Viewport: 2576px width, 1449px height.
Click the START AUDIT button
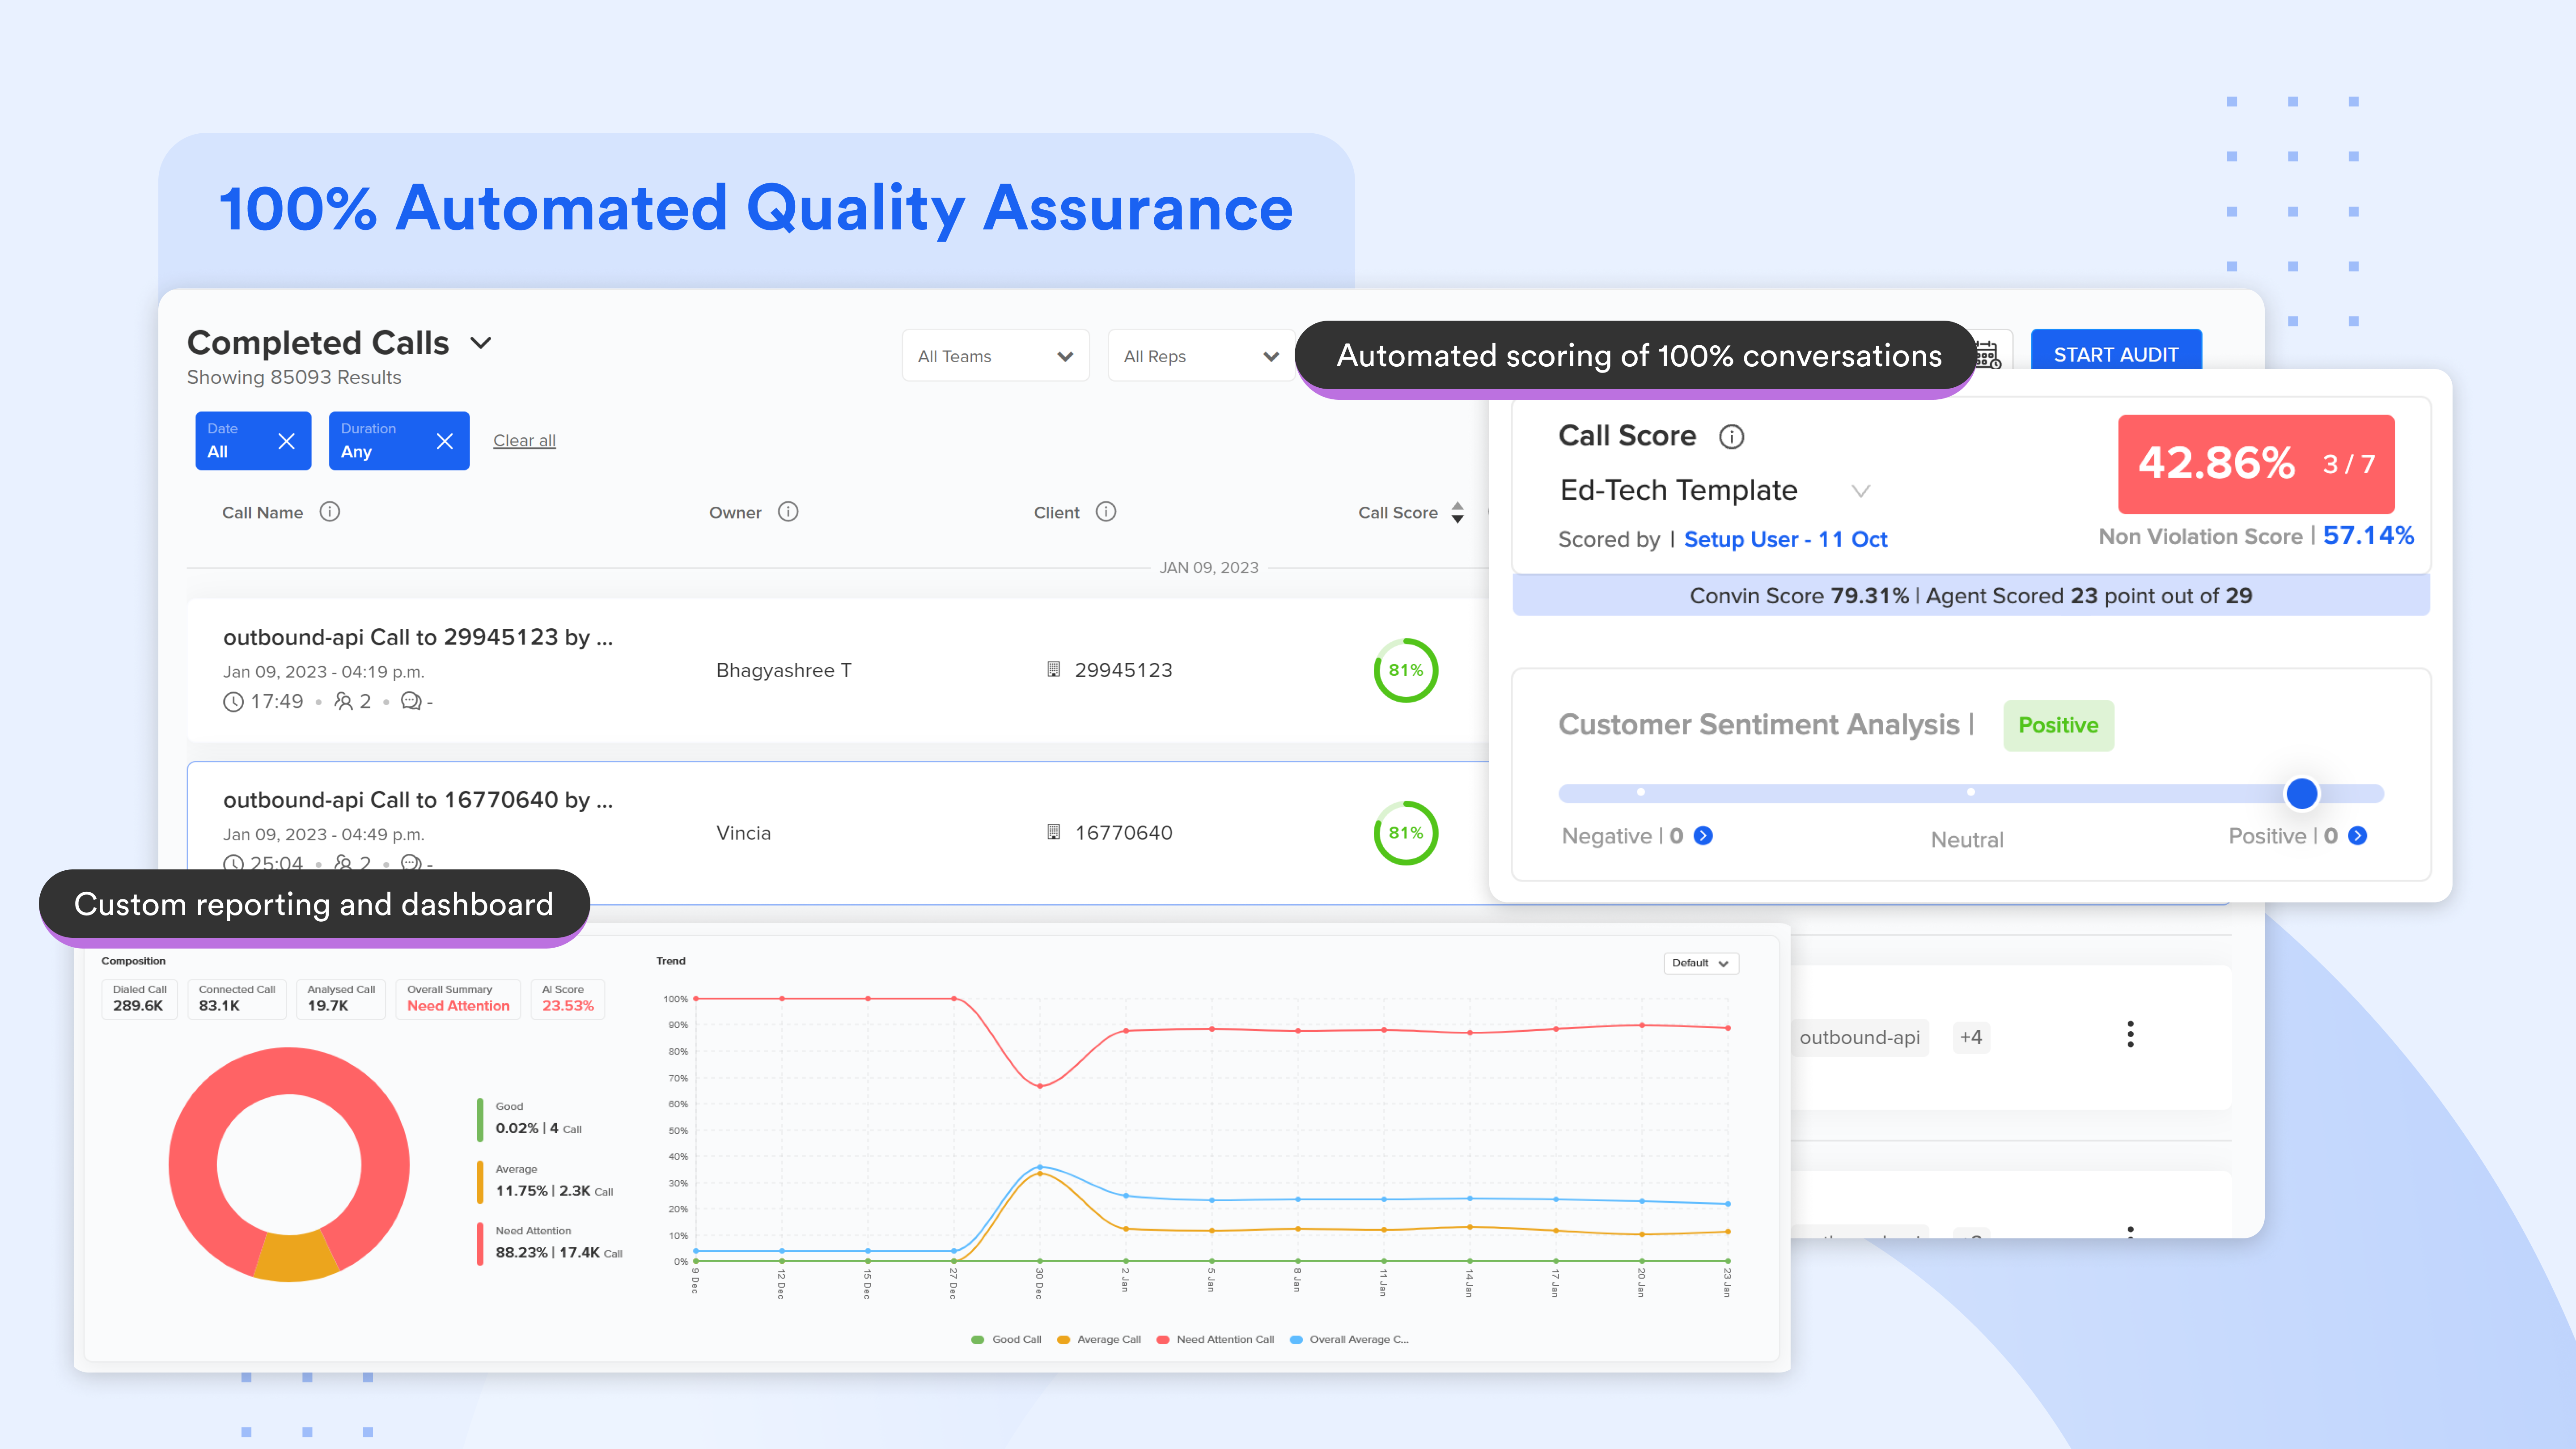2116,354
